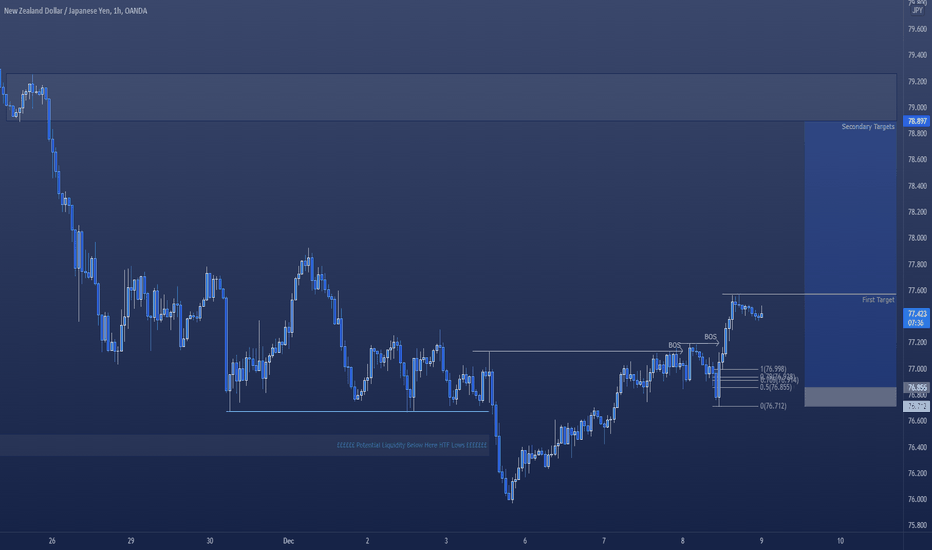Click the Dec label on the time axis

click(288, 541)
